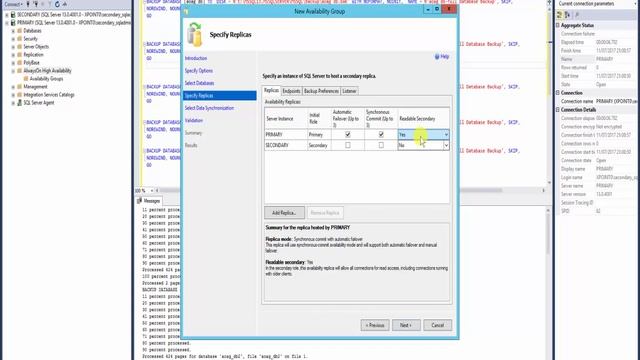
Task: Click the Management folder icon
Action: pyautogui.click(x=20, y=87)
